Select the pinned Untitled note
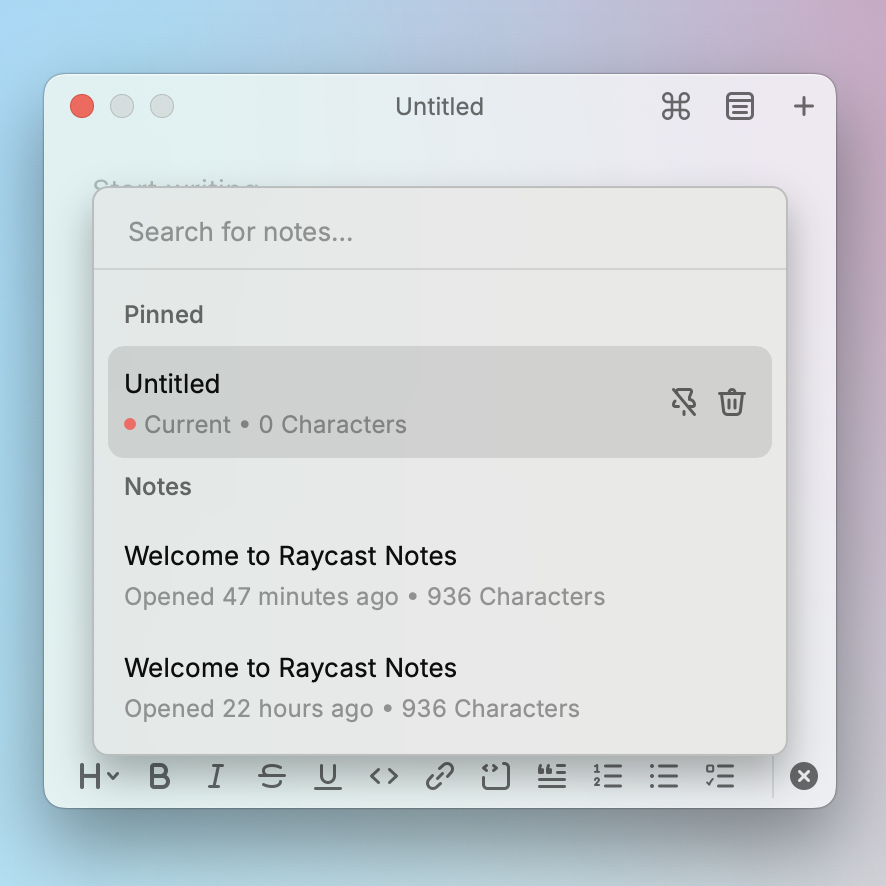886x886 pixels. tap(440, 402)
